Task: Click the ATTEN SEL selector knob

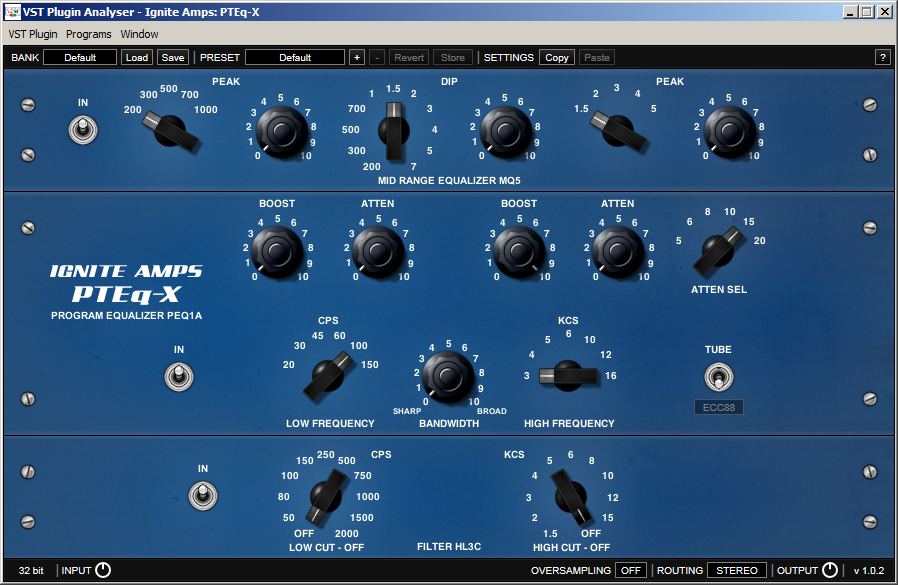Action: tap(718, 251)
